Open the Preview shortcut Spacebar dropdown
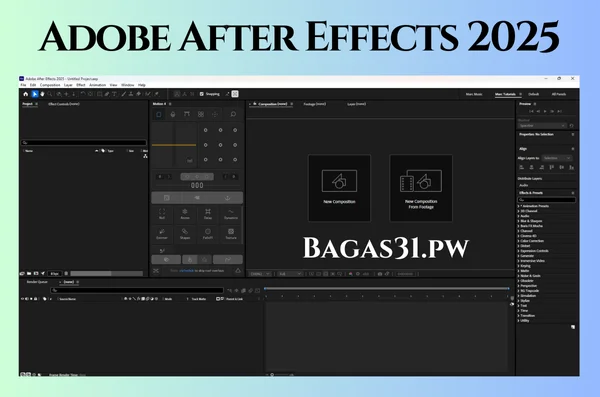600x397 pixels. [542, 126]
